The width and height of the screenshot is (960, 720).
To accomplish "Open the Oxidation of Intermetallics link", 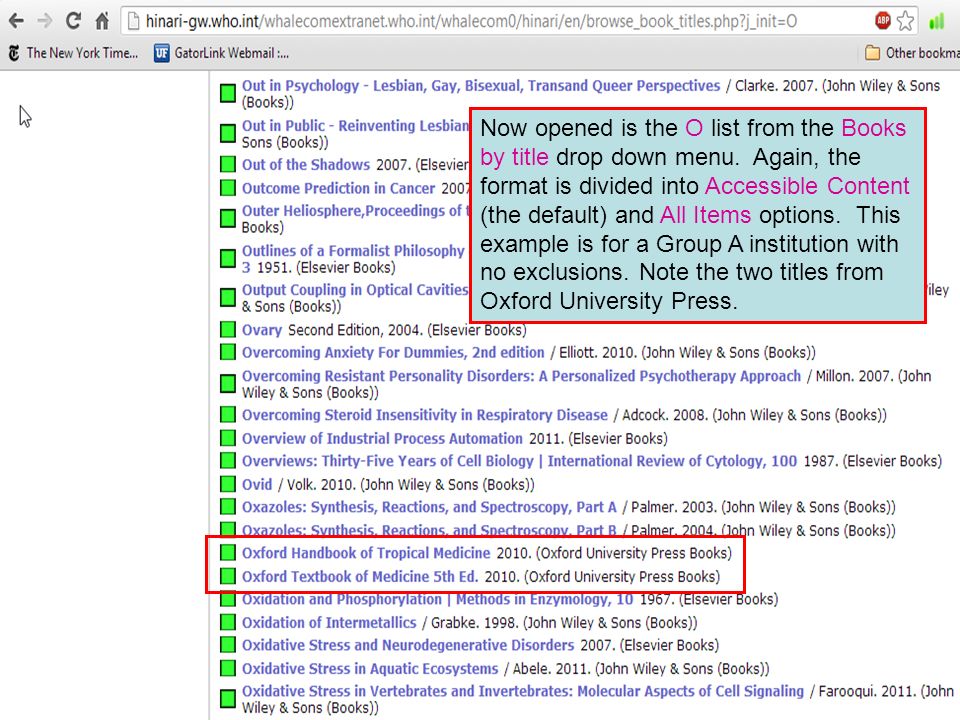I will (x=329, y=623).
